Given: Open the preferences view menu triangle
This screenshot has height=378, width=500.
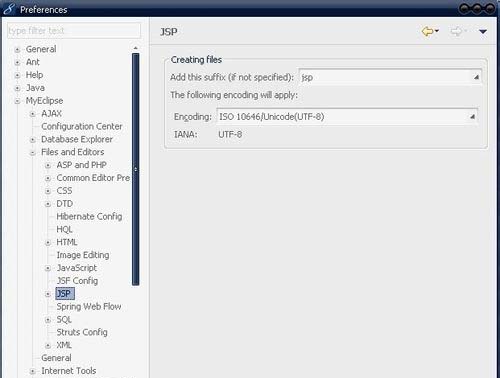Looking at the screenshot, I should [483, 32].
